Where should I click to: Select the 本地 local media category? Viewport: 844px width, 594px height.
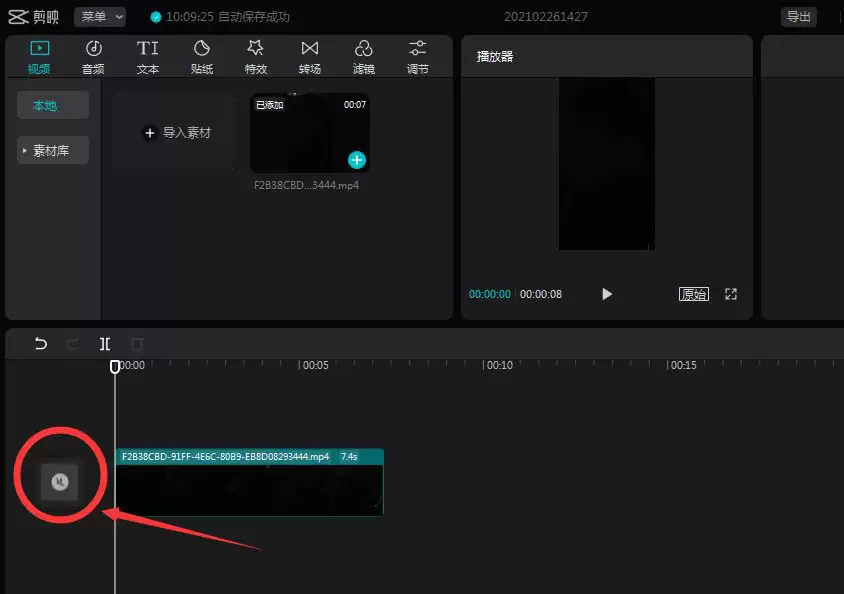pos(53,105)
